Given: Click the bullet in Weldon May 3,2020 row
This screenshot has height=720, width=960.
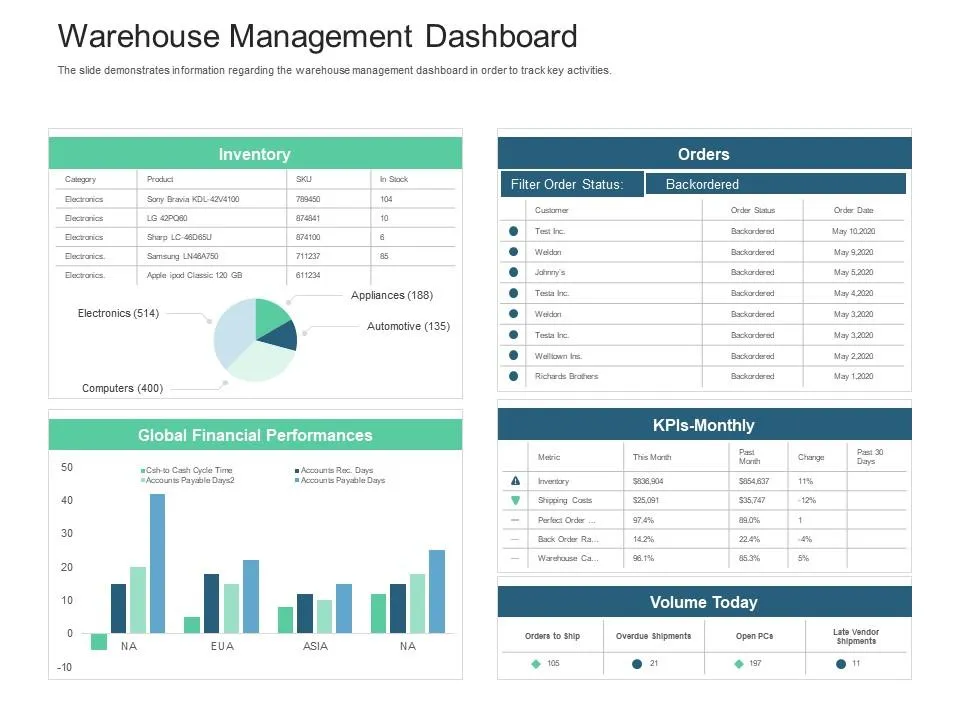Looking at the screenshot, I should [513, 313].
